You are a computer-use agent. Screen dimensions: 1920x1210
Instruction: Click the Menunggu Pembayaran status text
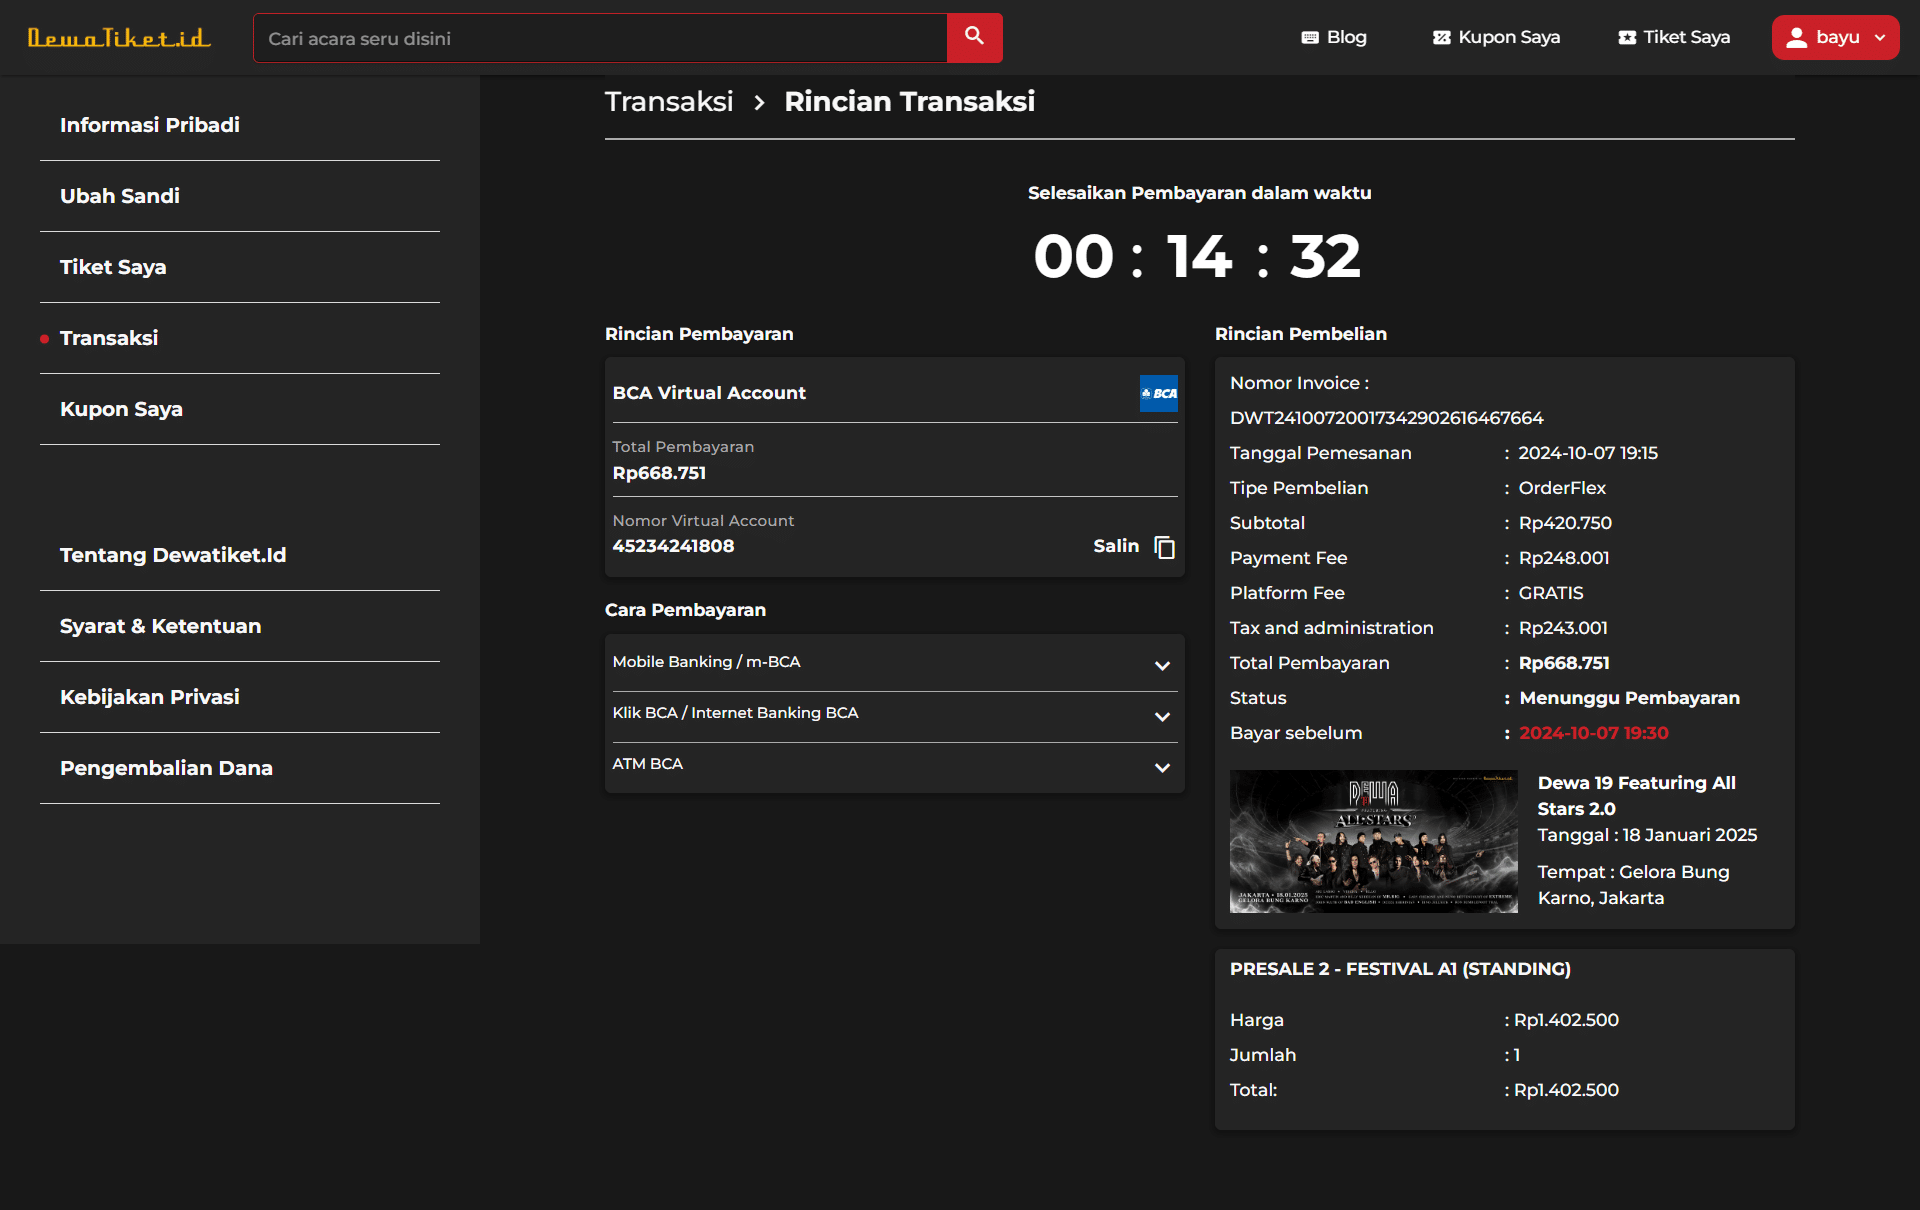(x=1629, y=698)
